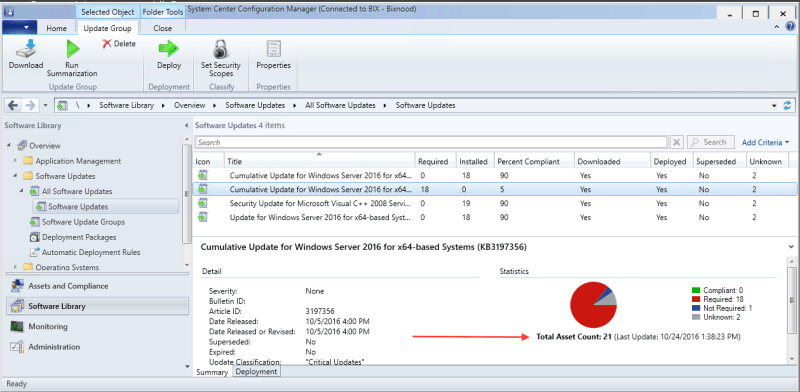Collapse the Software Updates tree node

[16, 176]
